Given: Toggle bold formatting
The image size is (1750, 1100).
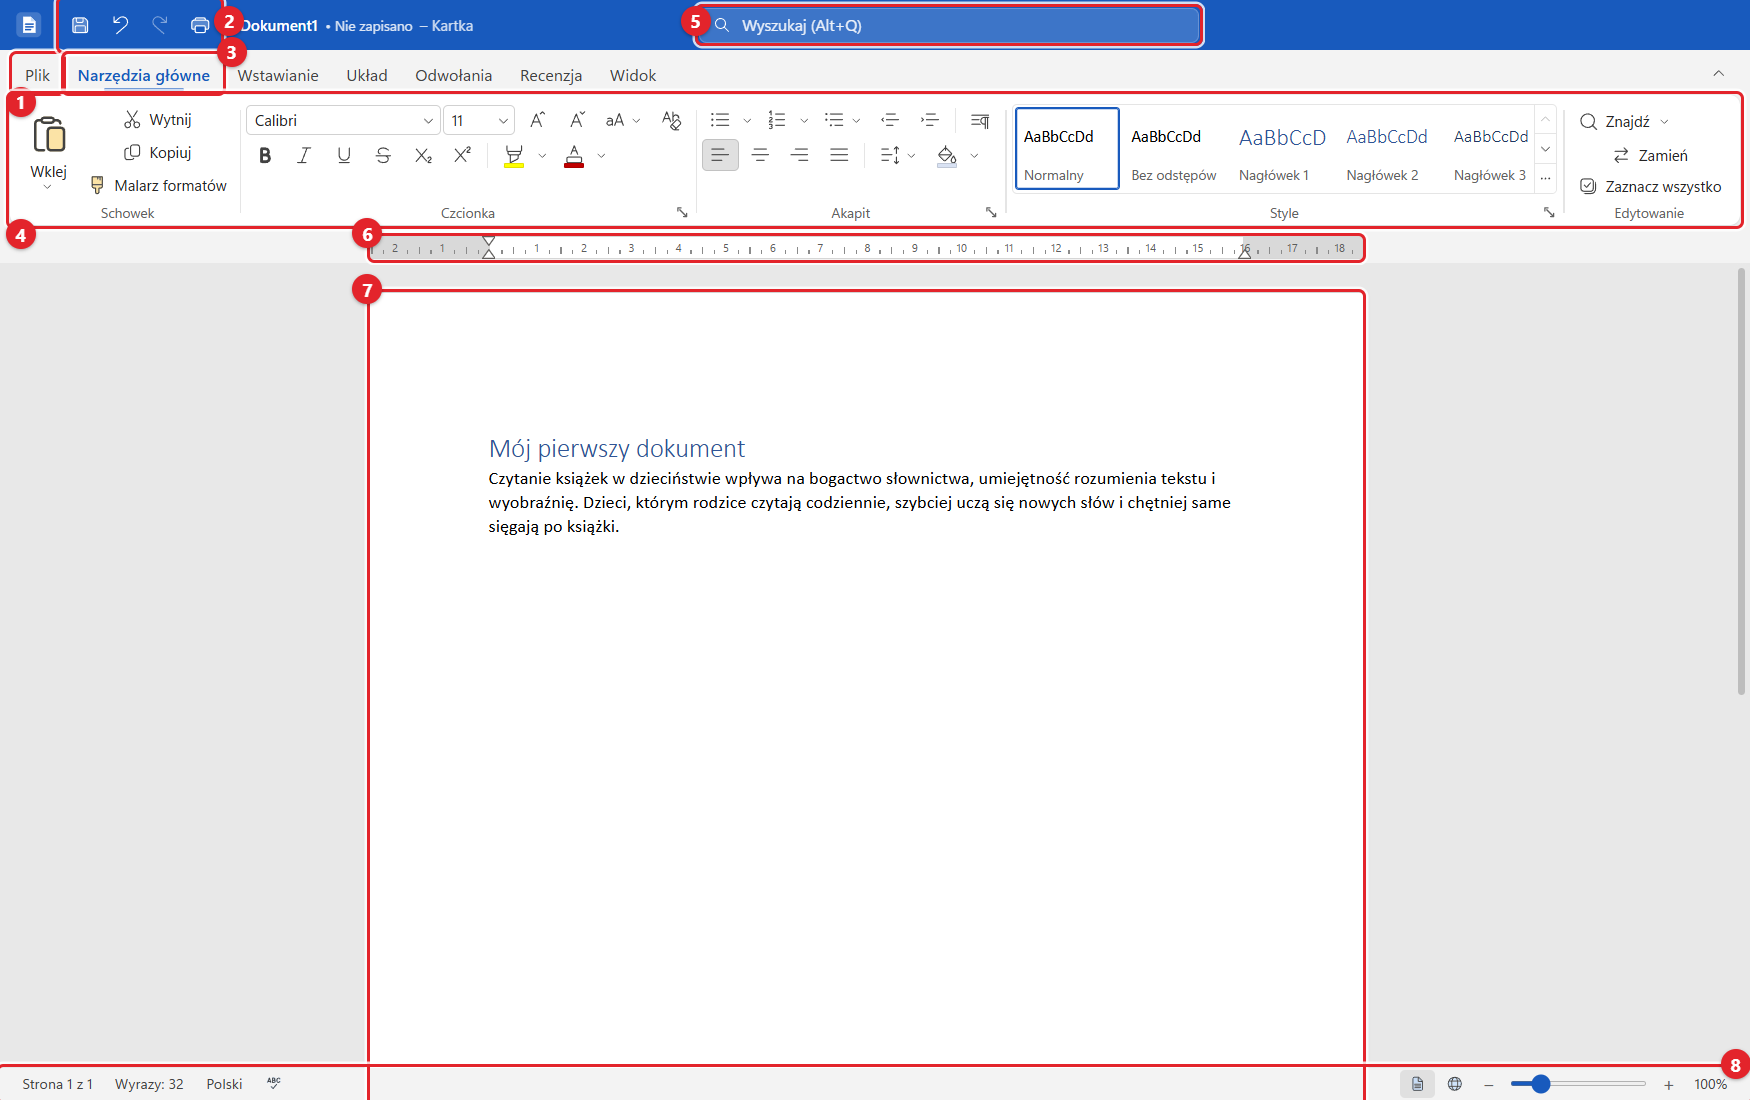Looking at the screenshot, I should click(x=265, y=155).
